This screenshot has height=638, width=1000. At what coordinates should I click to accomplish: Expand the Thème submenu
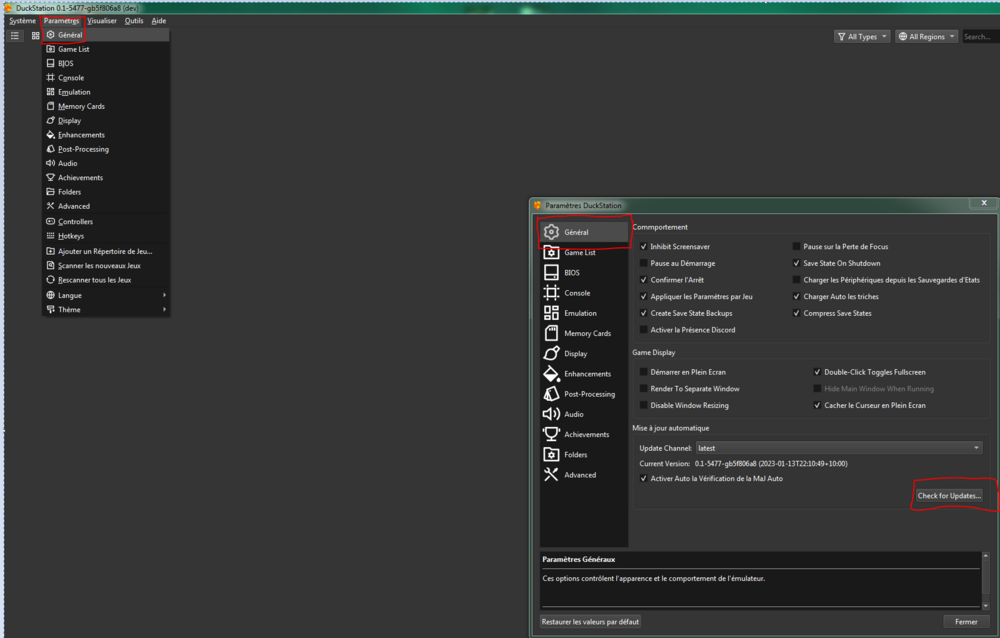click(x=105, y=309)
